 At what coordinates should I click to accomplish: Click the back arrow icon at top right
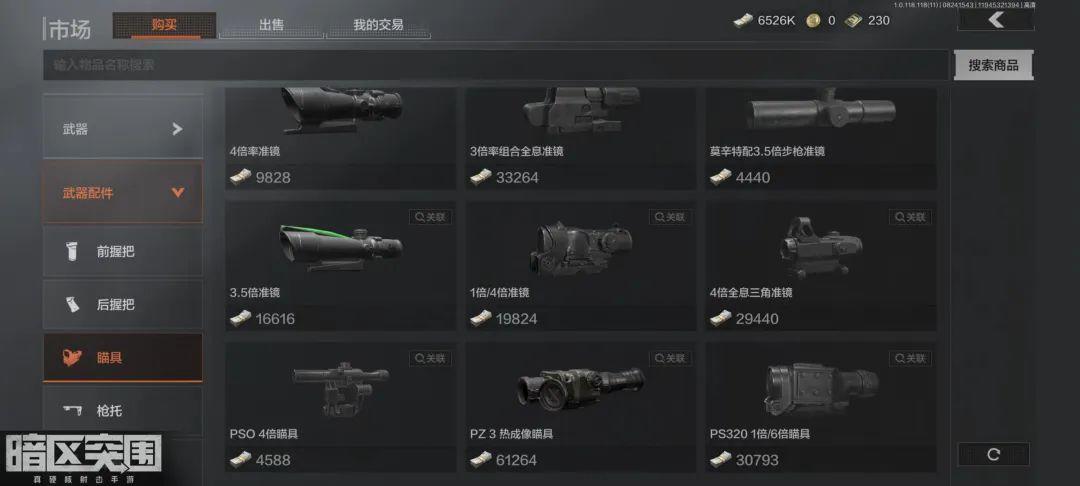[995, 20]
